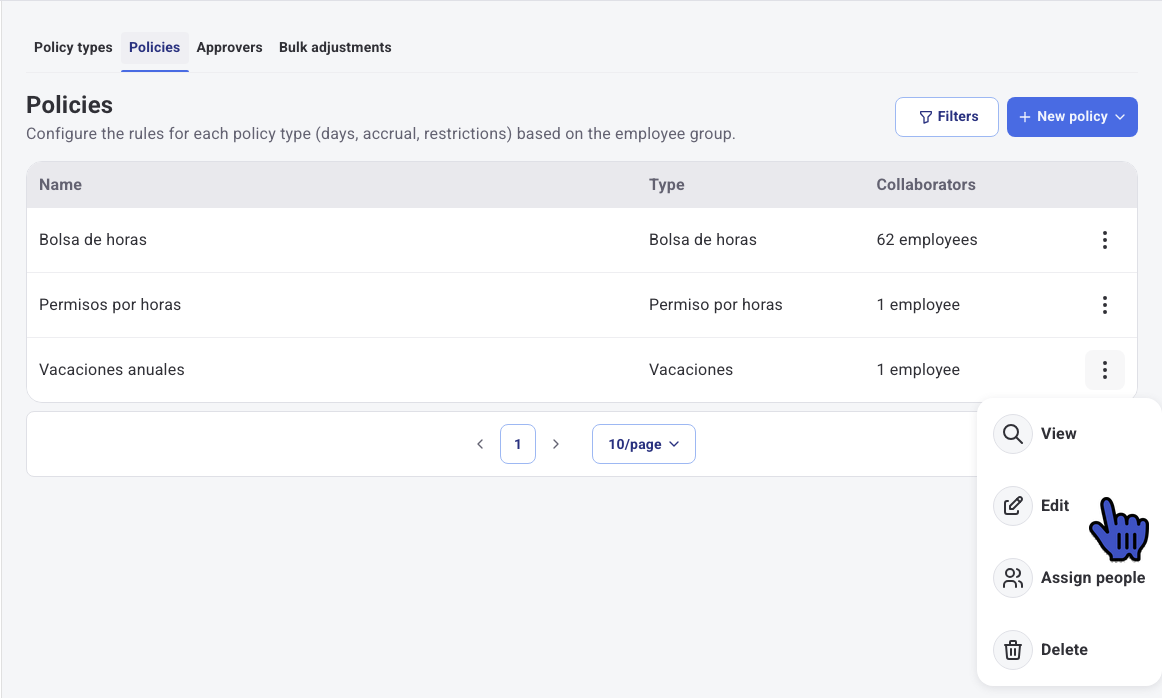Click the Permisos por horas policy name
The width and height of the screenshot is (1162, 698).
tap(110, 305)
